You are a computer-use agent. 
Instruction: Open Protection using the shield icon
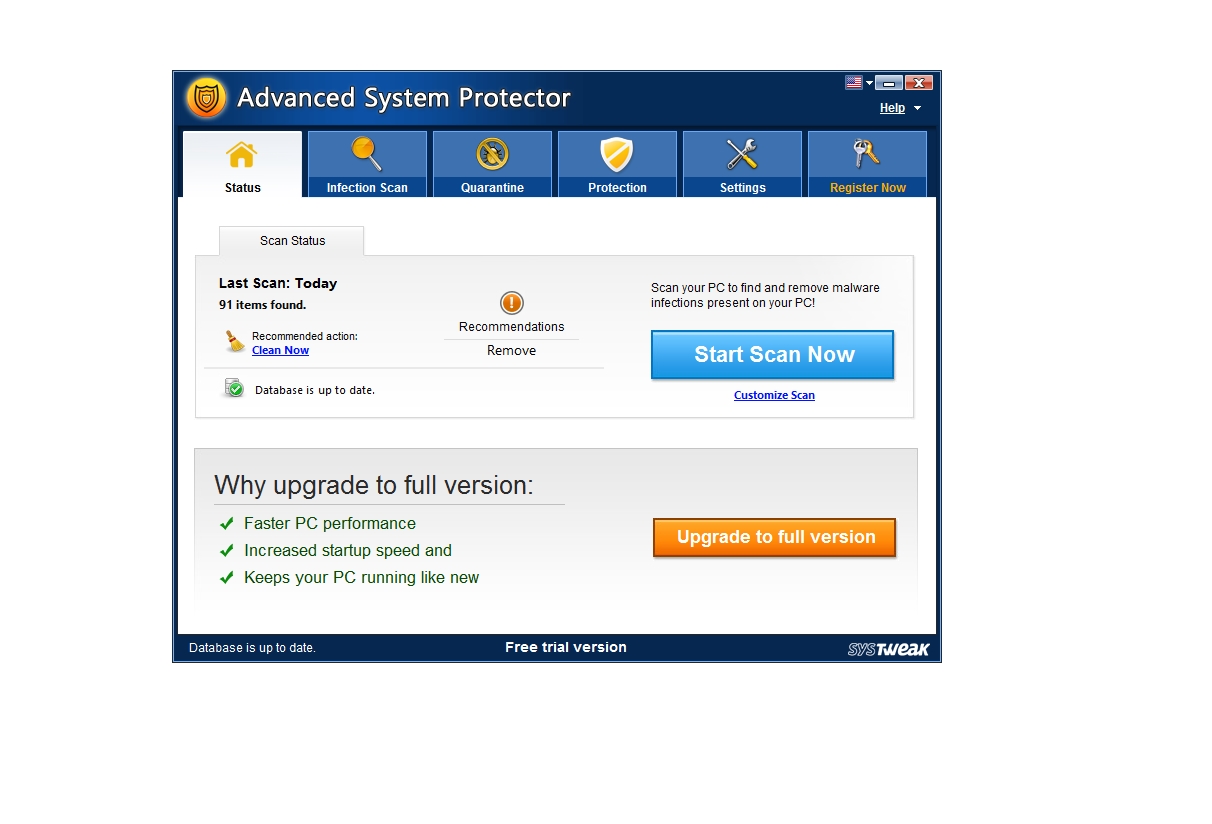pyautogui.click(x=617, y=155)
